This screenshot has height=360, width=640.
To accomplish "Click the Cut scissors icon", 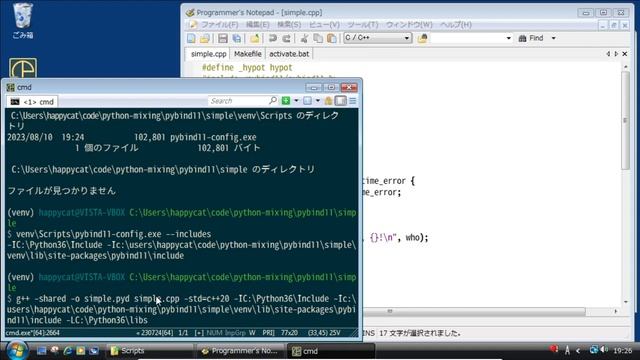I will 304,38.
